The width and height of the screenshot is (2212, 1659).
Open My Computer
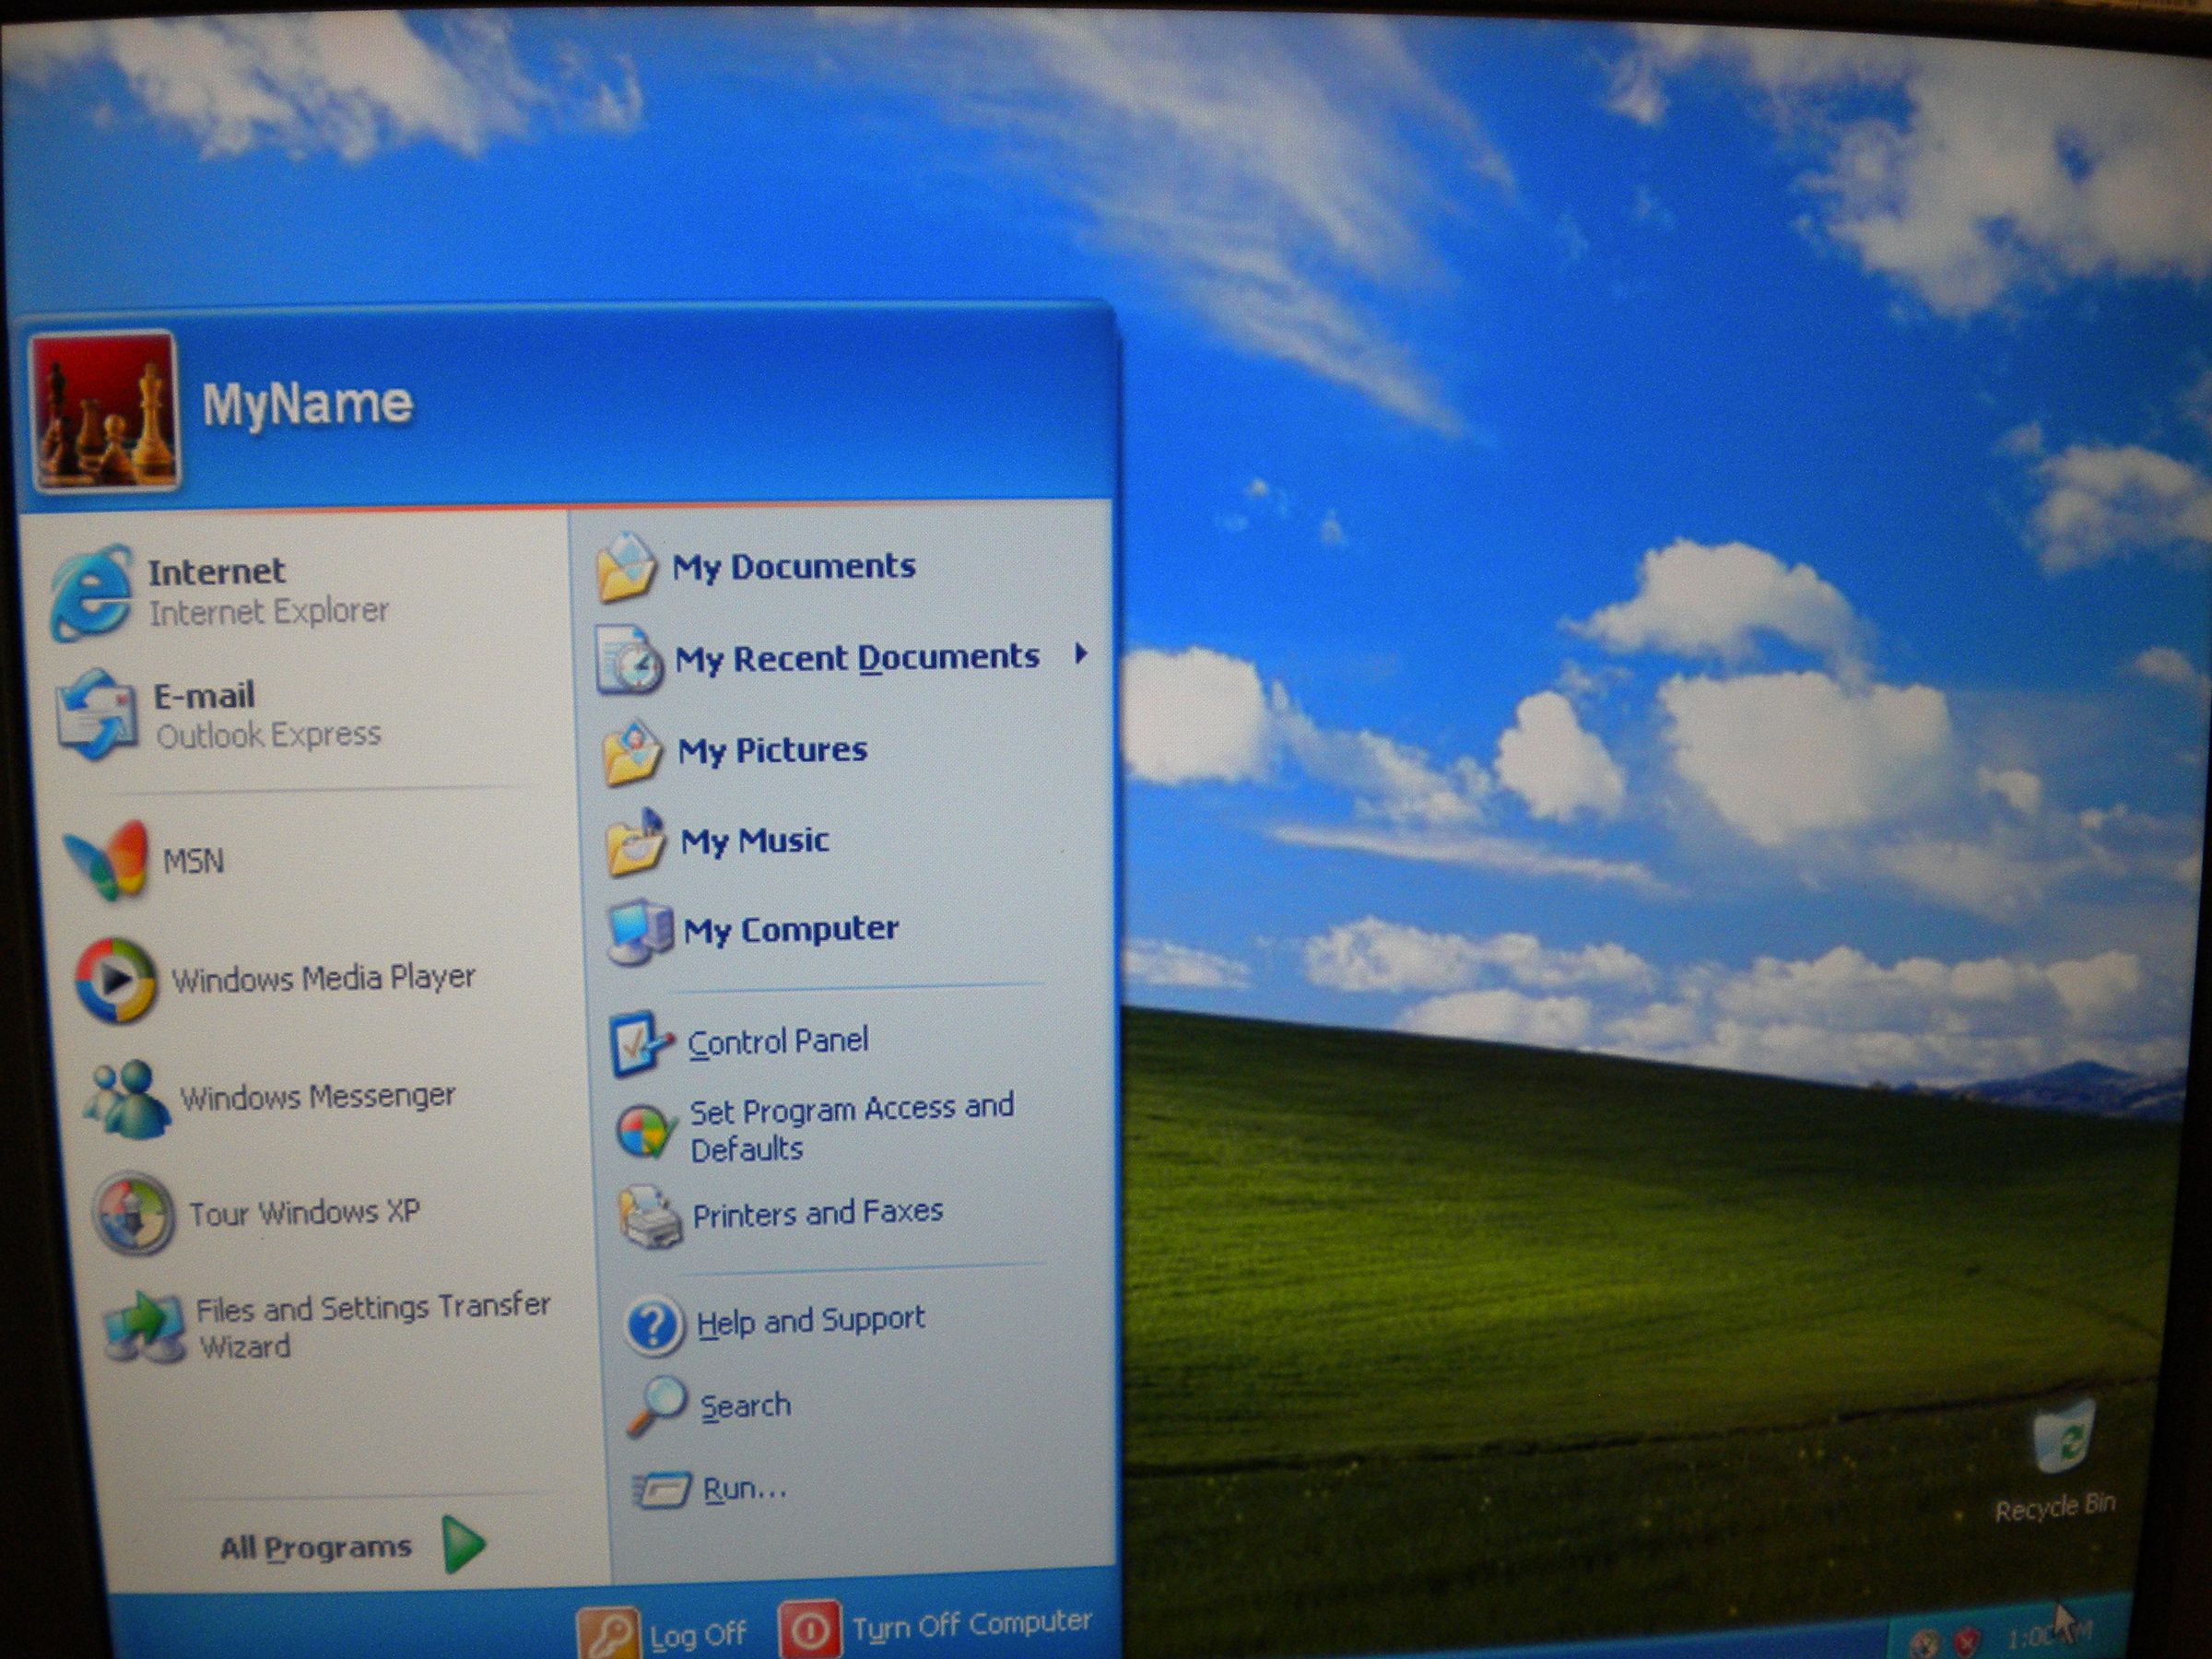click(790, 927)
